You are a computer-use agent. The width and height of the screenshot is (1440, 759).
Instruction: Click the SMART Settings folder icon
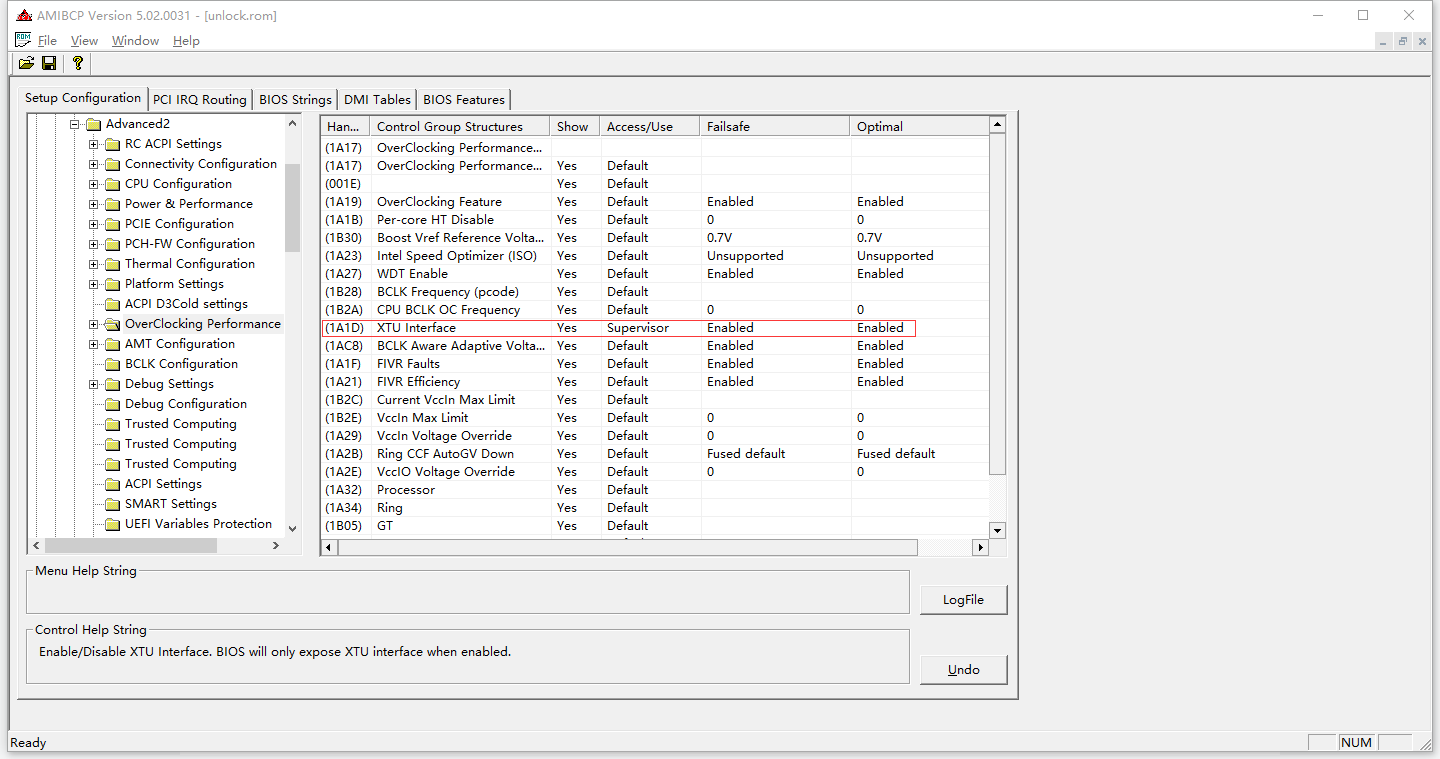112,504
